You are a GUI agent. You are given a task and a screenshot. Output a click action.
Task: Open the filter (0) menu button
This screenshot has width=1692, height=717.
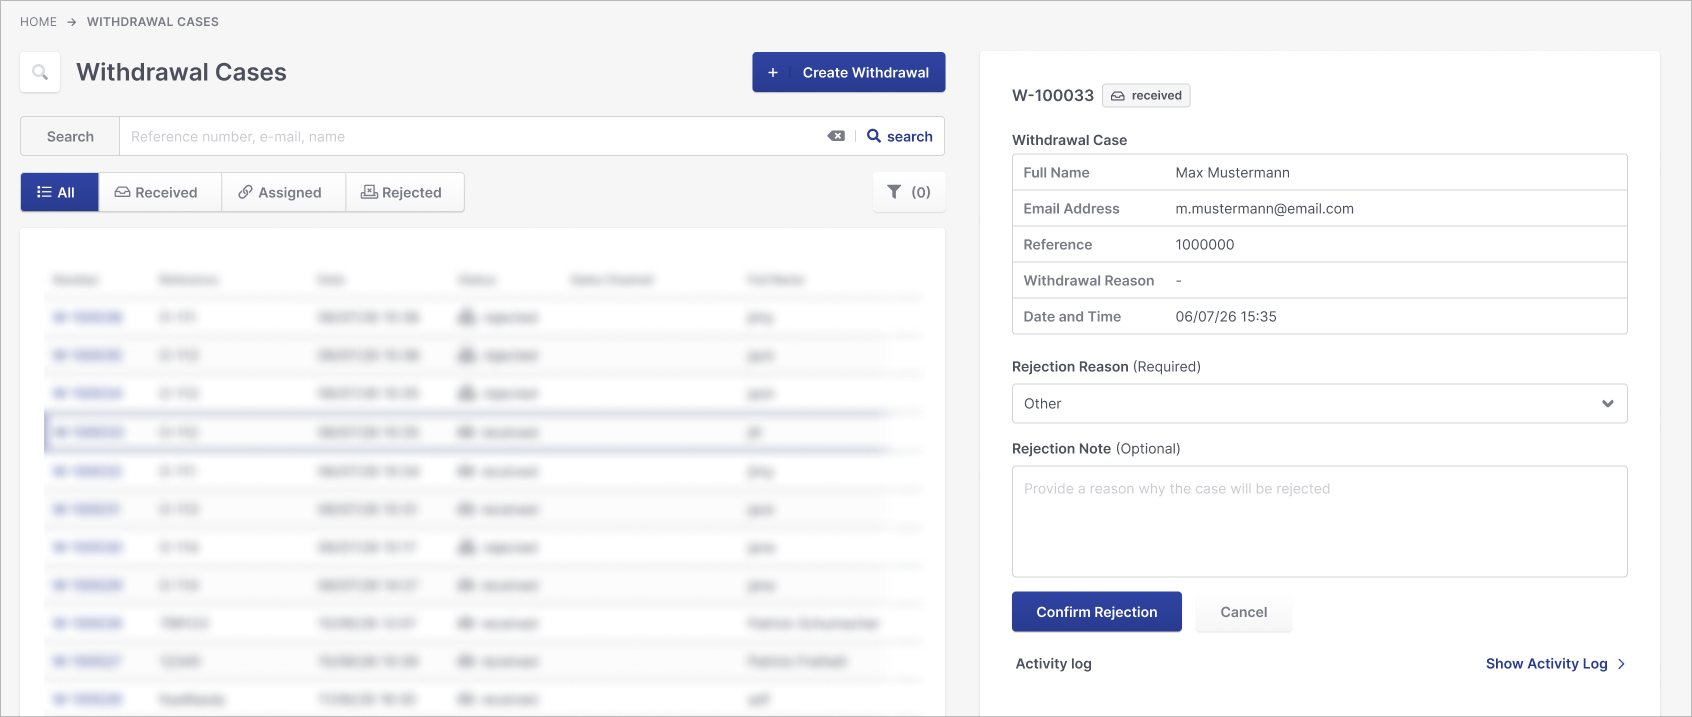(x=909, y=192)
